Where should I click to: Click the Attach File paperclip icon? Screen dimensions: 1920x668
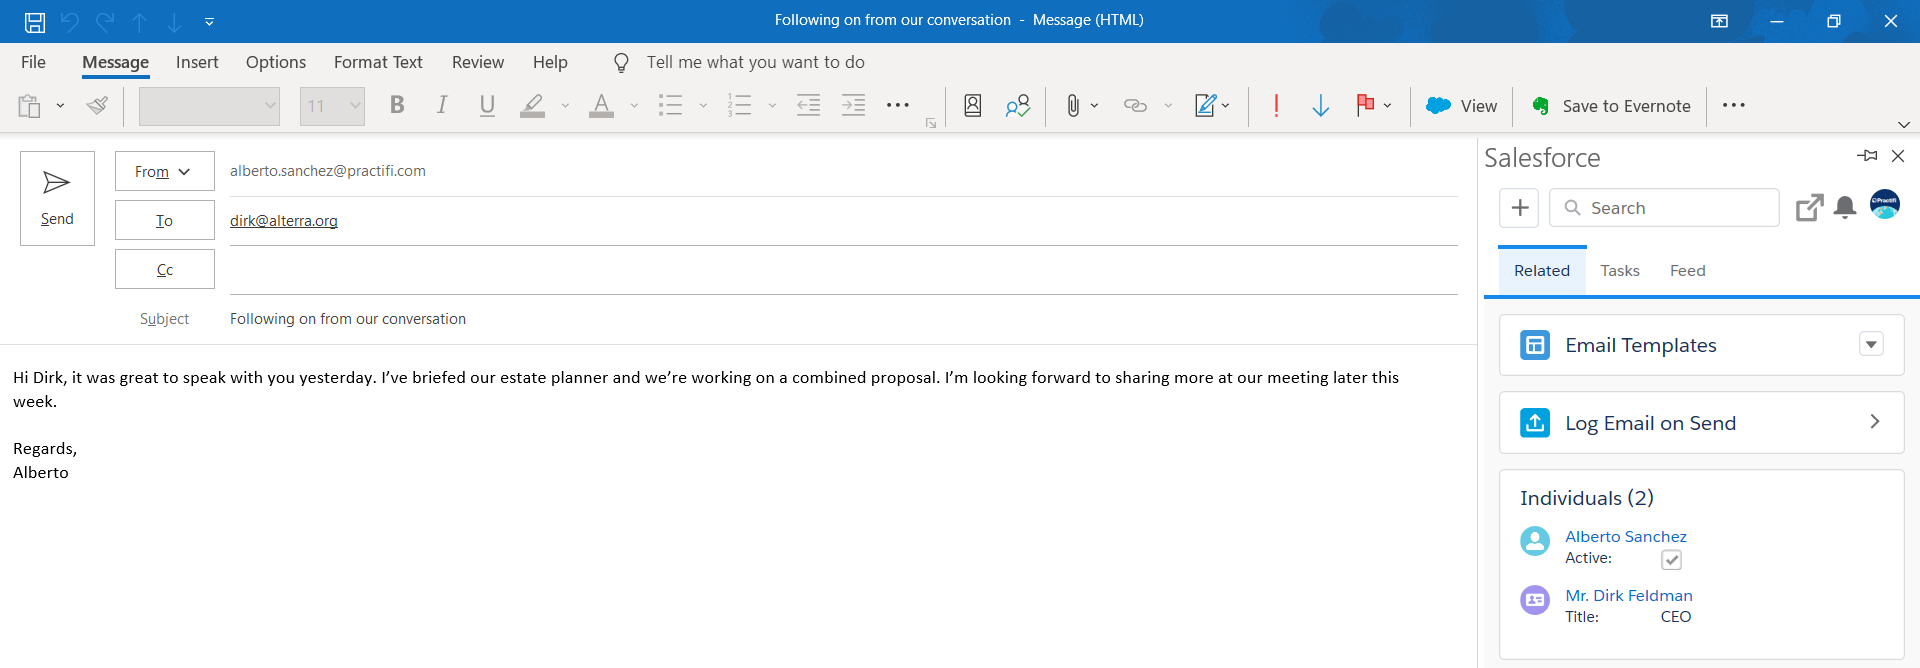point(1072,106)
